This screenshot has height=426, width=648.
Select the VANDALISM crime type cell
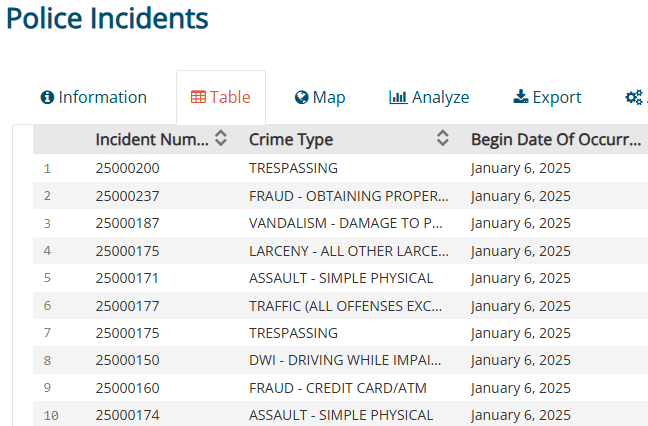point(345,223)
